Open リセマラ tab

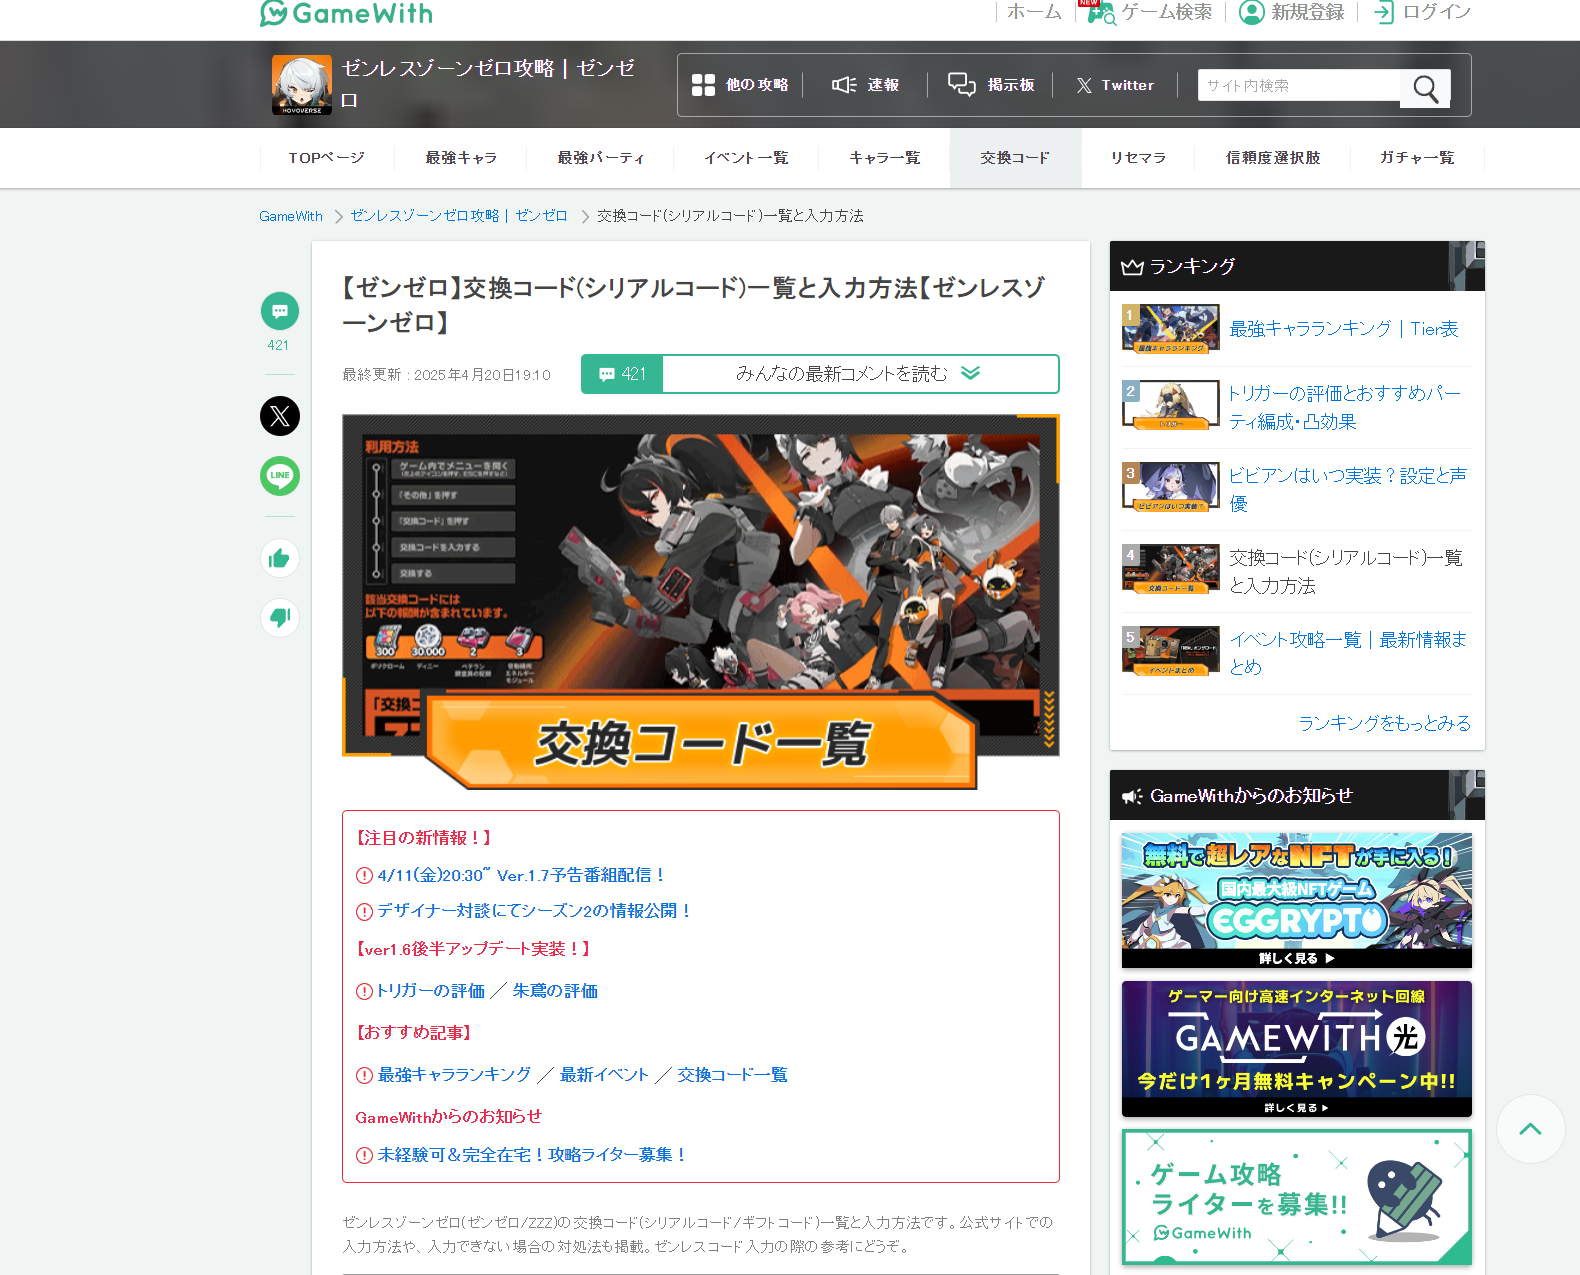click(x=1138, y=158)
